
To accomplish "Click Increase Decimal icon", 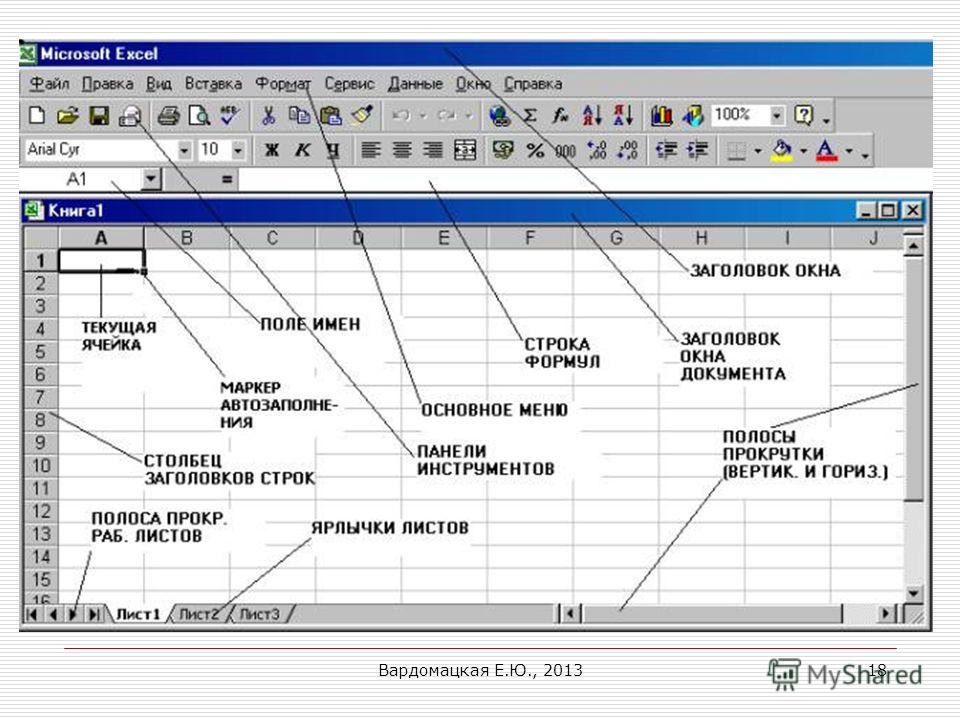I will [597, 150].
